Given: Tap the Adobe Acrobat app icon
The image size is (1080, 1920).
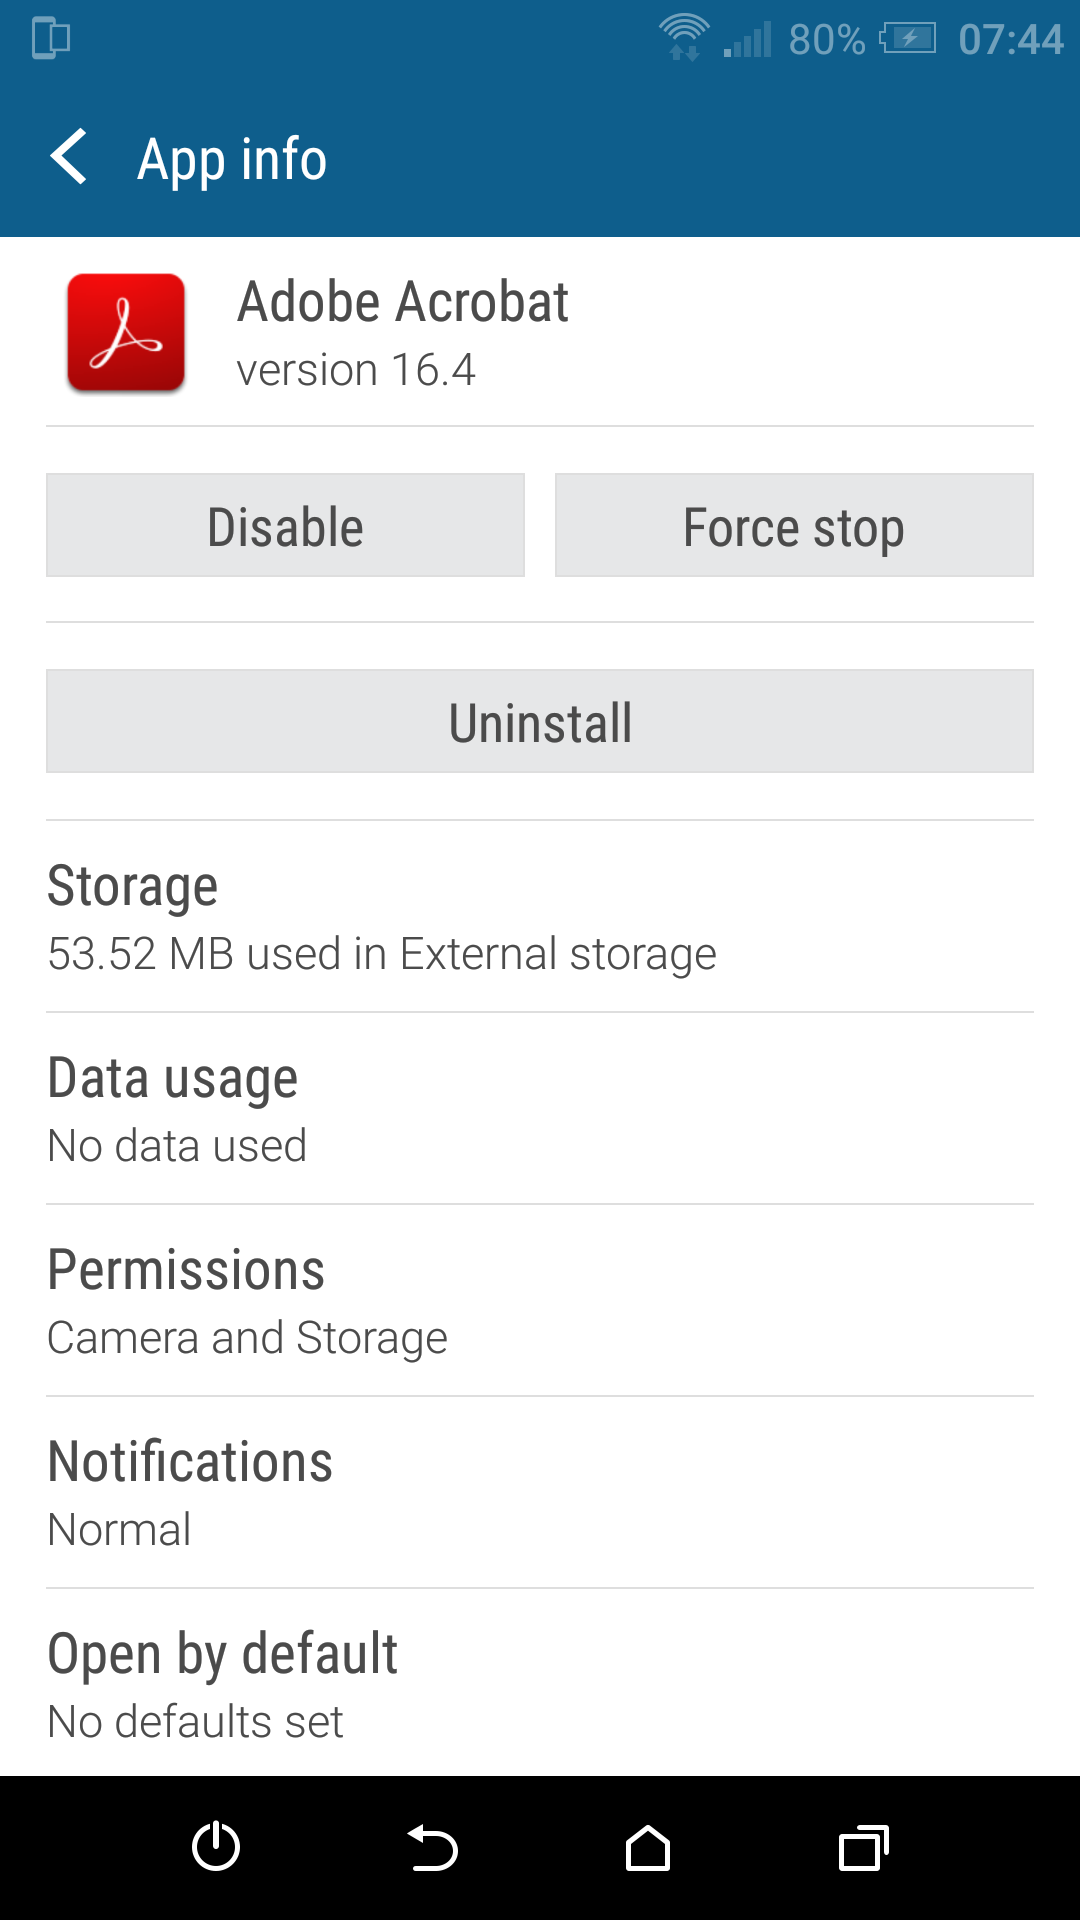Looking at the screenshot, I should pyautogui.click(x=126, y=333).
